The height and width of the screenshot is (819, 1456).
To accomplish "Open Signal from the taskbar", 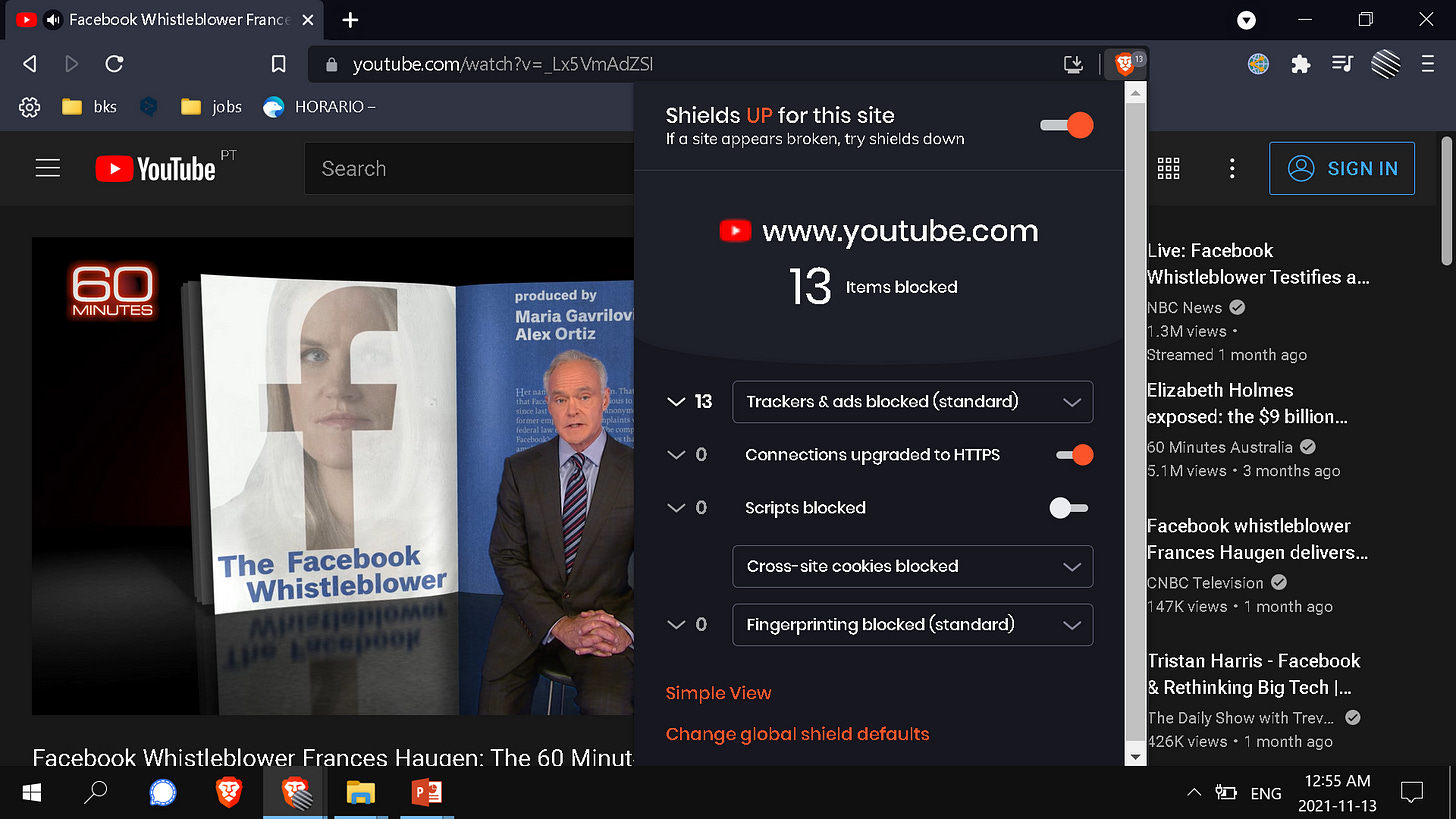I will pyautogui.click(x=162, y=793).
